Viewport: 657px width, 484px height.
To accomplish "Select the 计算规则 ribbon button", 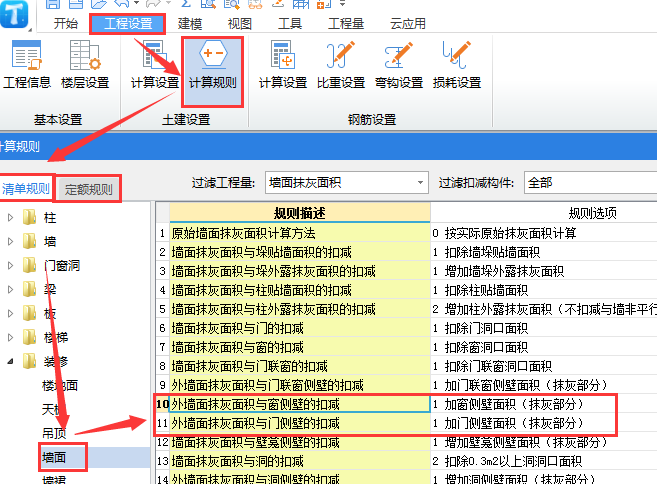I will pos(212,71).
